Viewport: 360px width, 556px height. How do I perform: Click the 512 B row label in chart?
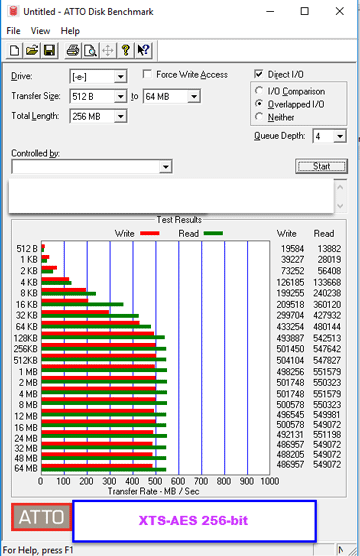(27, 249)
